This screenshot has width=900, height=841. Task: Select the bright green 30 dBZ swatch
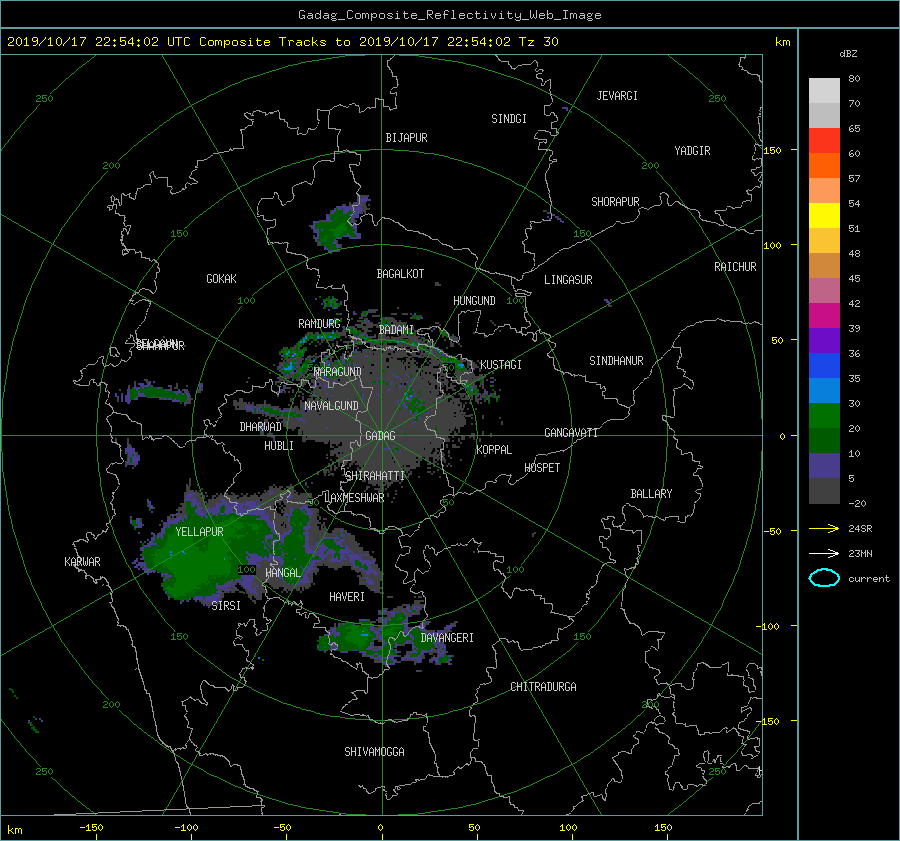824,415
